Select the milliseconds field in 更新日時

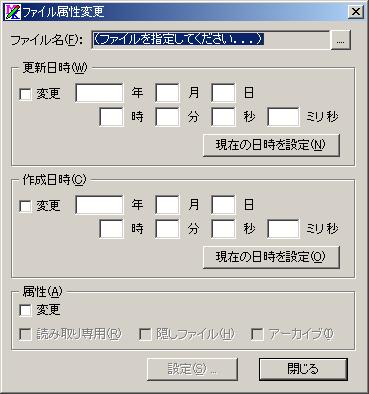pos(283,117)
